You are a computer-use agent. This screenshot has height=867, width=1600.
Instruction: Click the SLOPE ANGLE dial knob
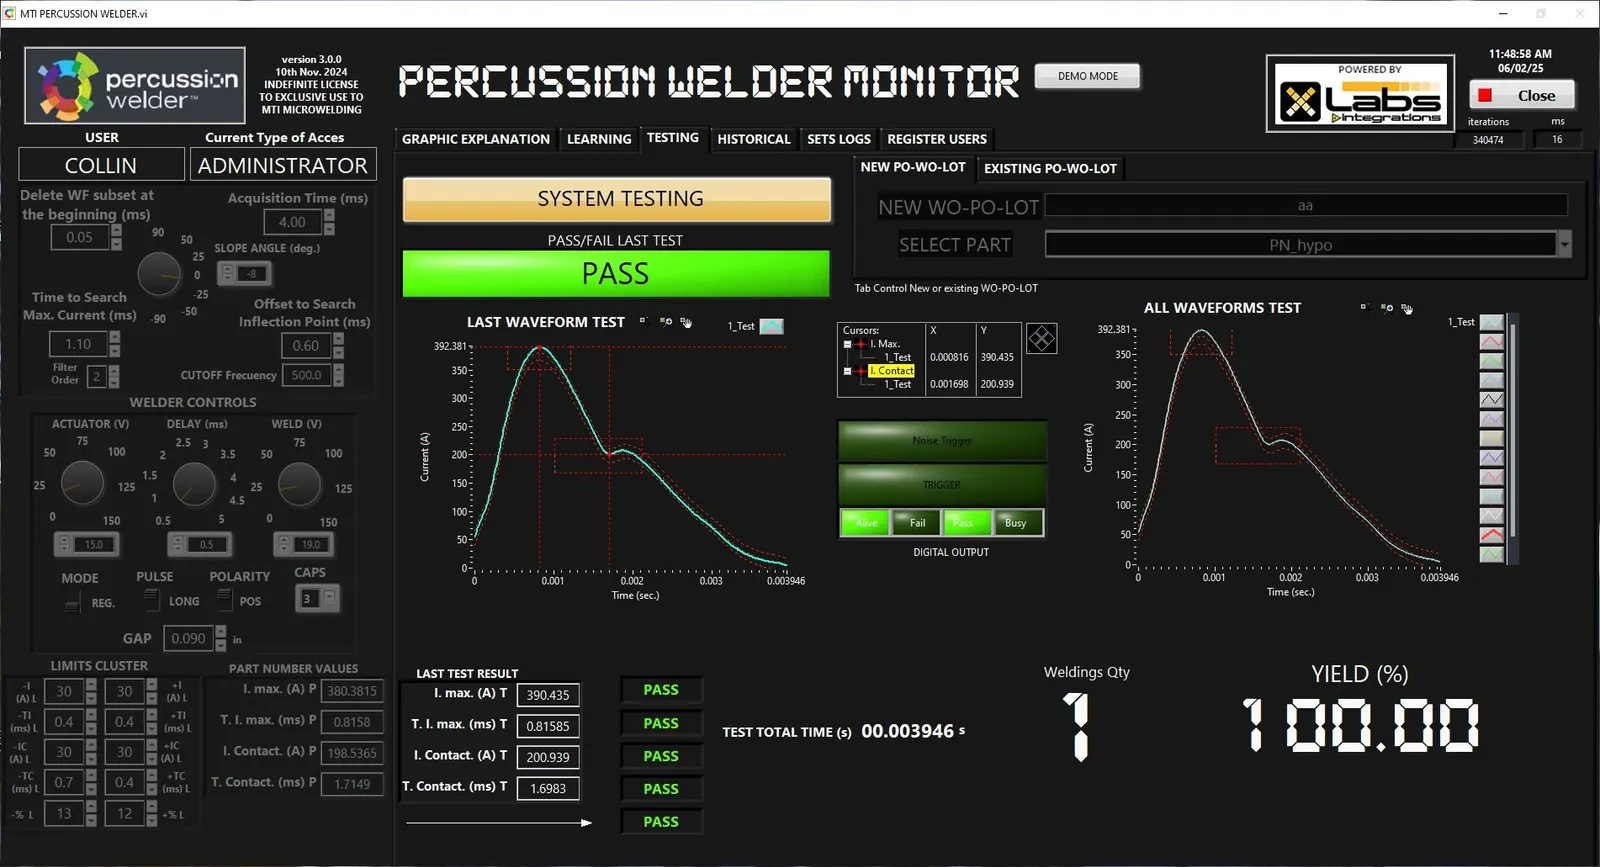click(159, 274)
